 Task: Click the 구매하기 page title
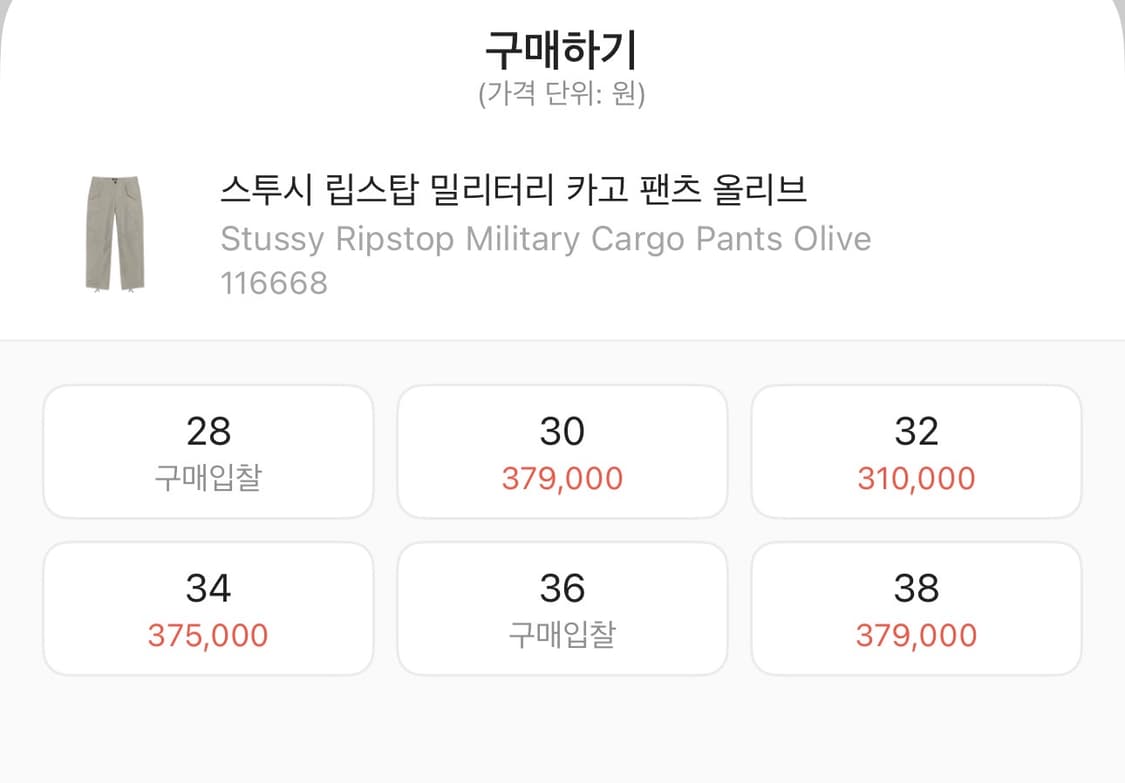(x=562, y=45)
